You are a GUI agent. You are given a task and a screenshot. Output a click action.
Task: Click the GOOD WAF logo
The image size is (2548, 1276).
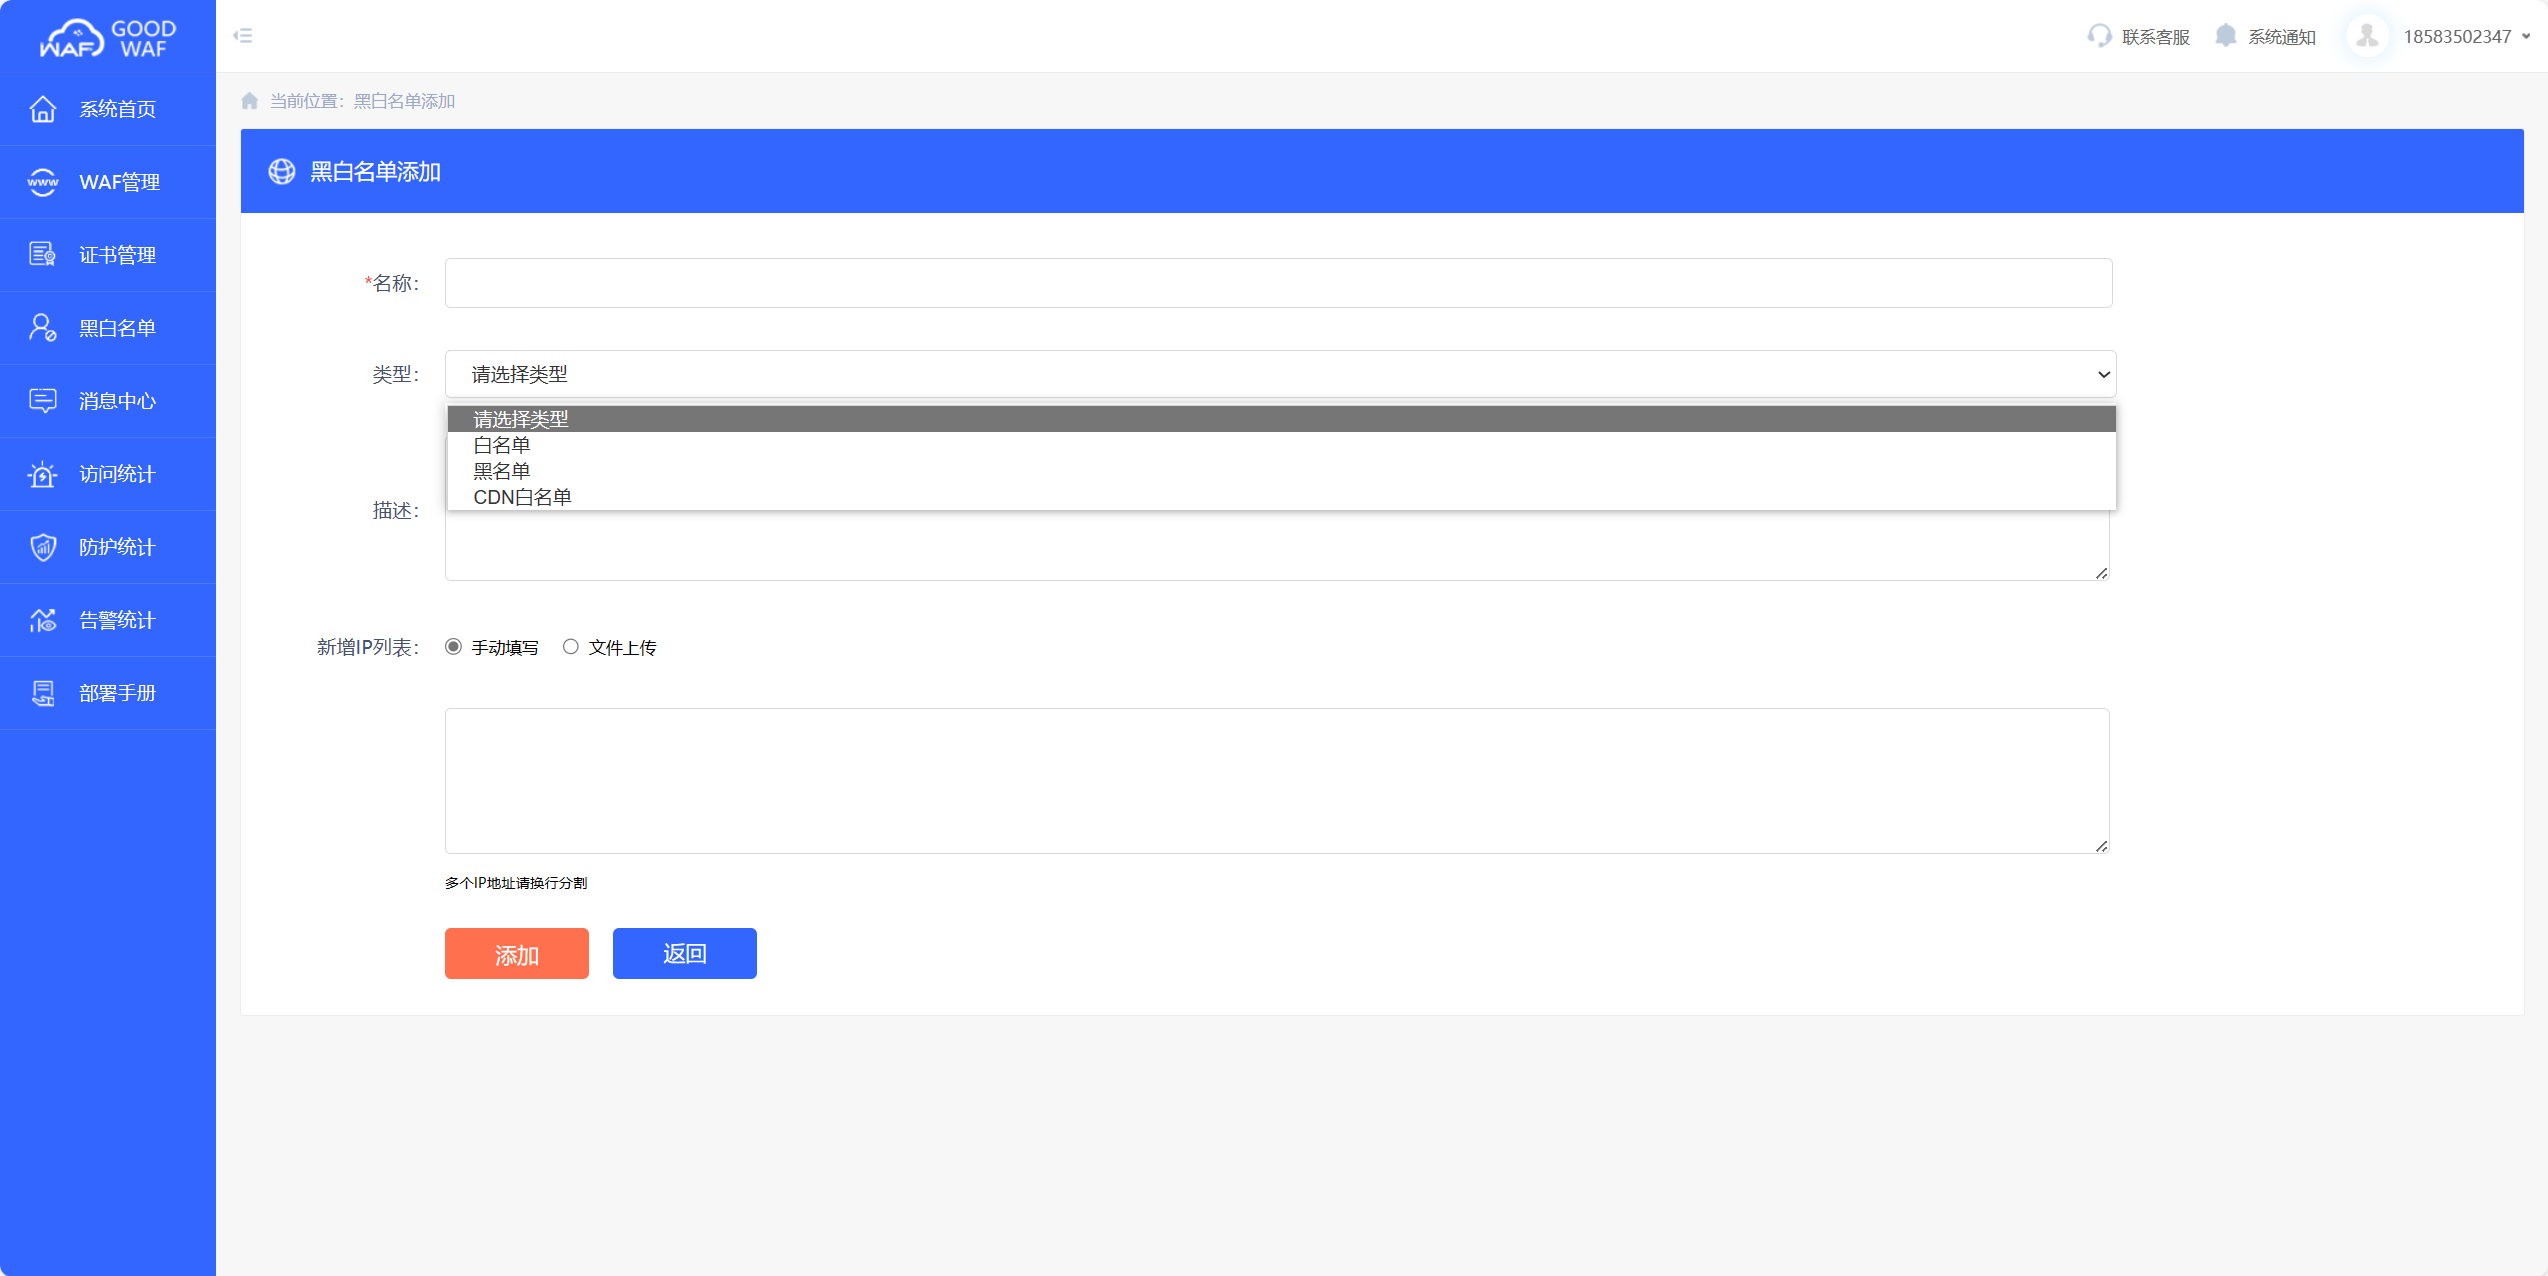108,38
